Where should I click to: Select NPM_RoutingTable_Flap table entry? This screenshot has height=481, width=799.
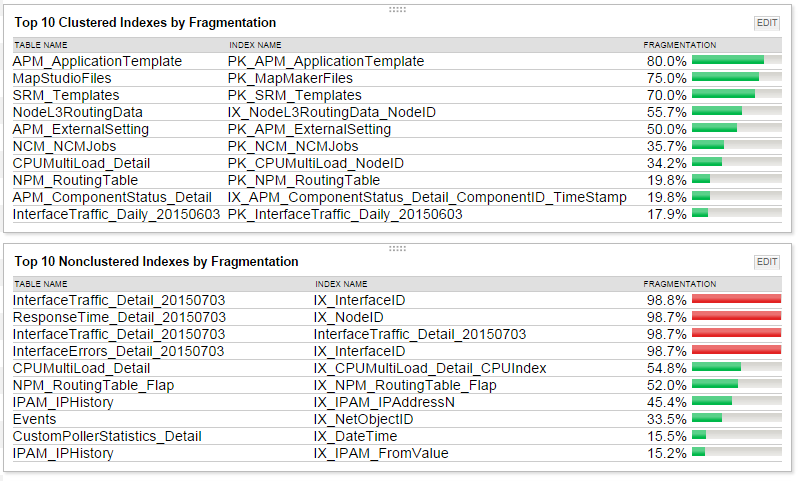coord(93,385)
